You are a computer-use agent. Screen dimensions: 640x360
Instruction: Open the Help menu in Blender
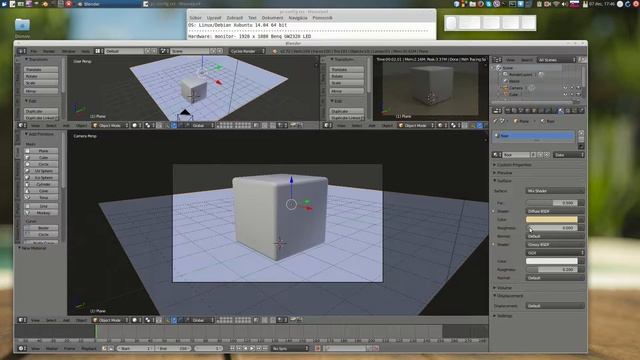tap(85, 51)
